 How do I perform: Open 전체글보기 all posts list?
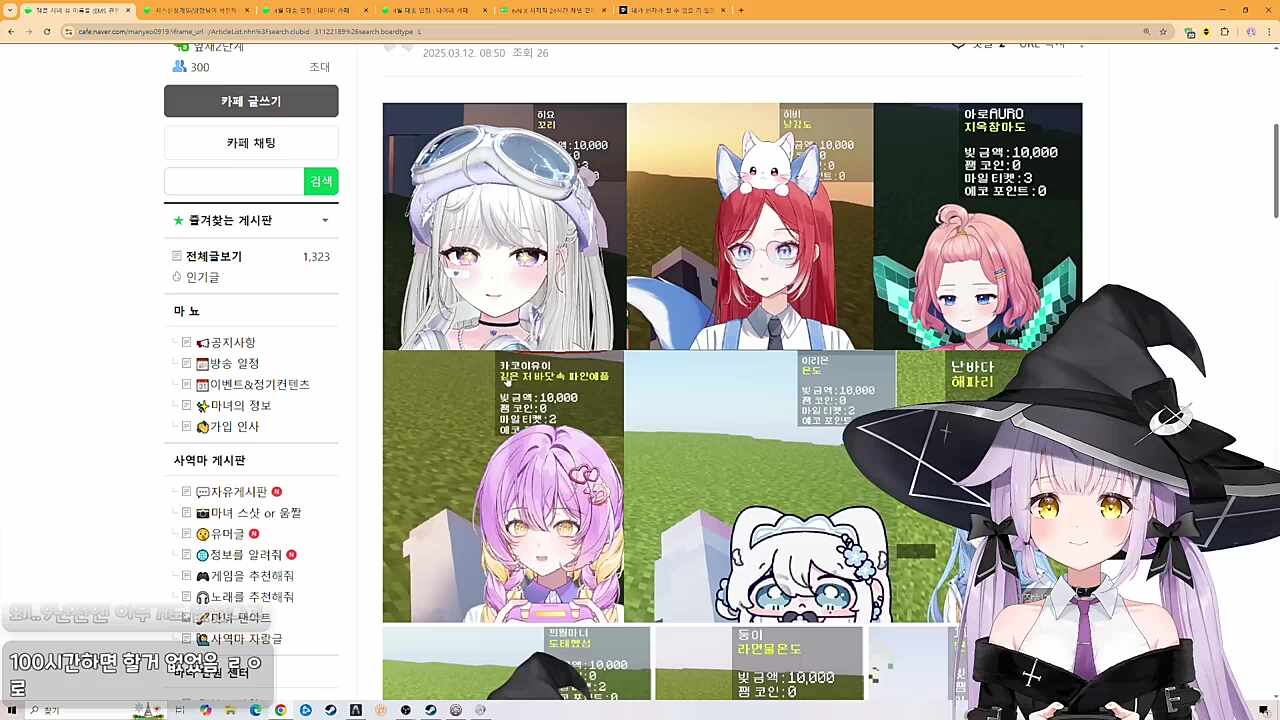coord(214,257)
